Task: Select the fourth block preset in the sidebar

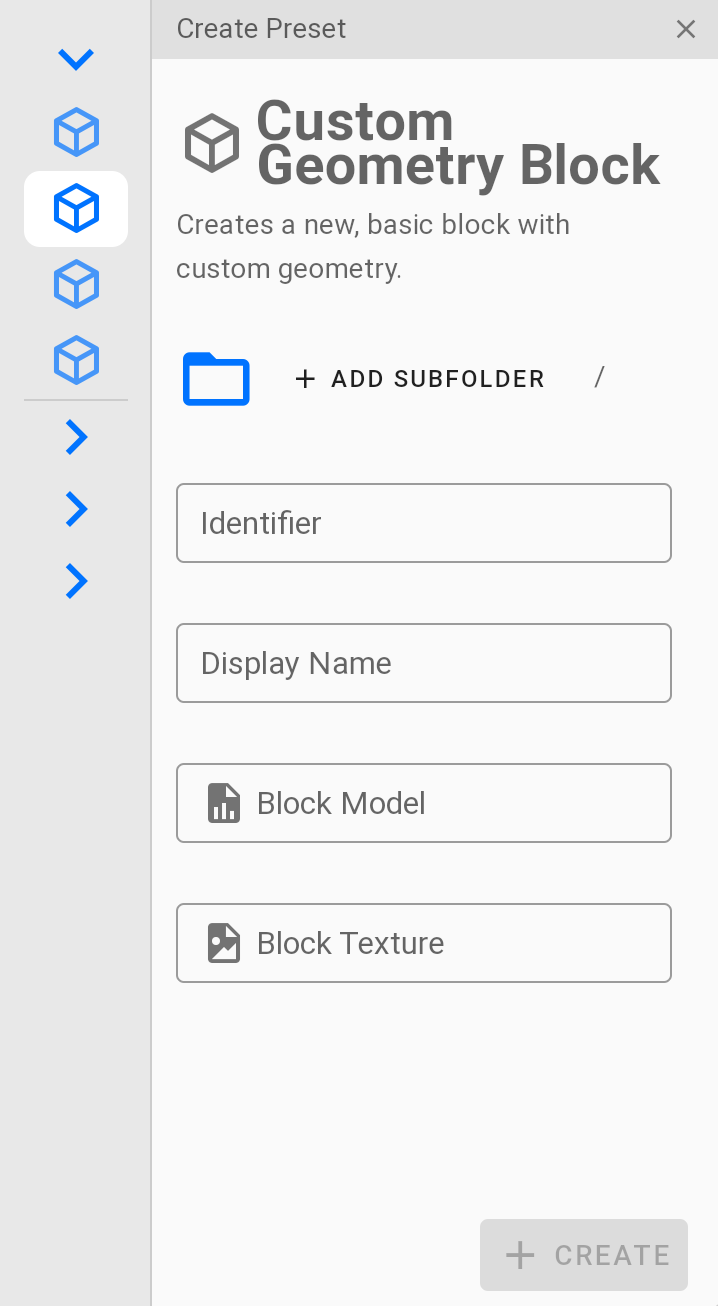Action: [76, 360]
